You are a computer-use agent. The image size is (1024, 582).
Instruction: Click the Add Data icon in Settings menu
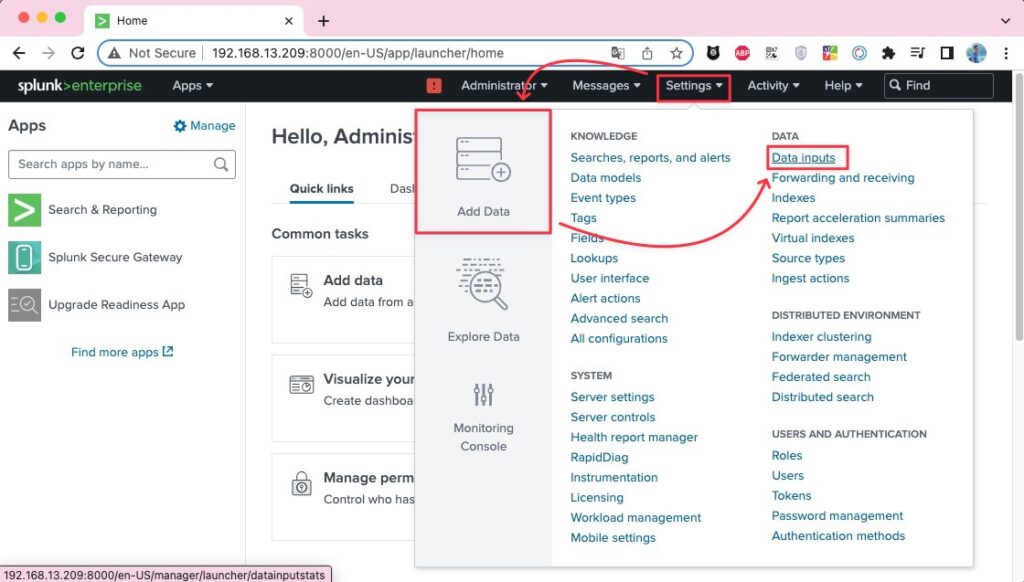(483, 159)
